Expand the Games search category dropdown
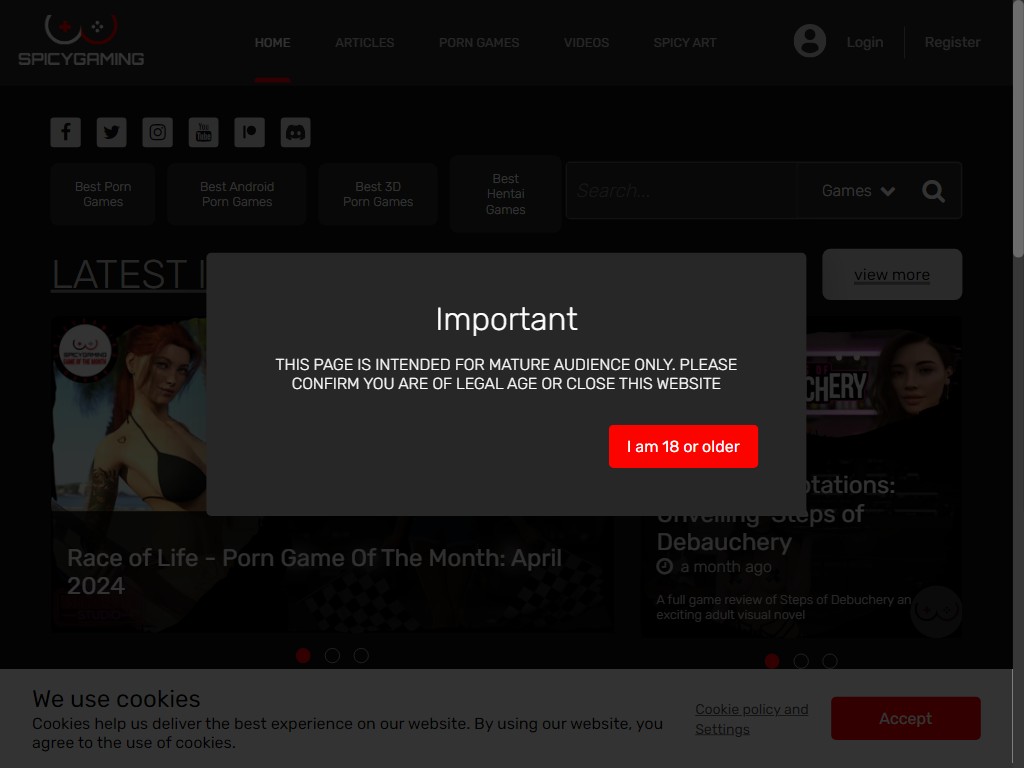Image resolution: width=1024 pixels, height=768 pixels. (858, 191)
